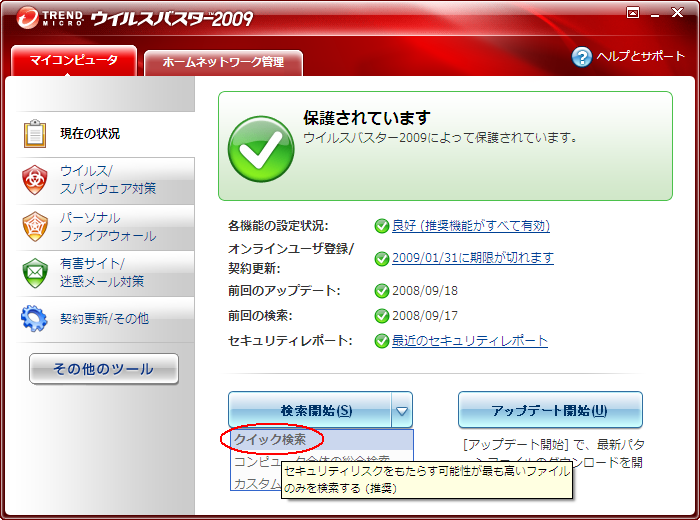This screenshot has height=520, width=700.
Task: Click the ヘルプとサポート link
Action: point(640,56)
